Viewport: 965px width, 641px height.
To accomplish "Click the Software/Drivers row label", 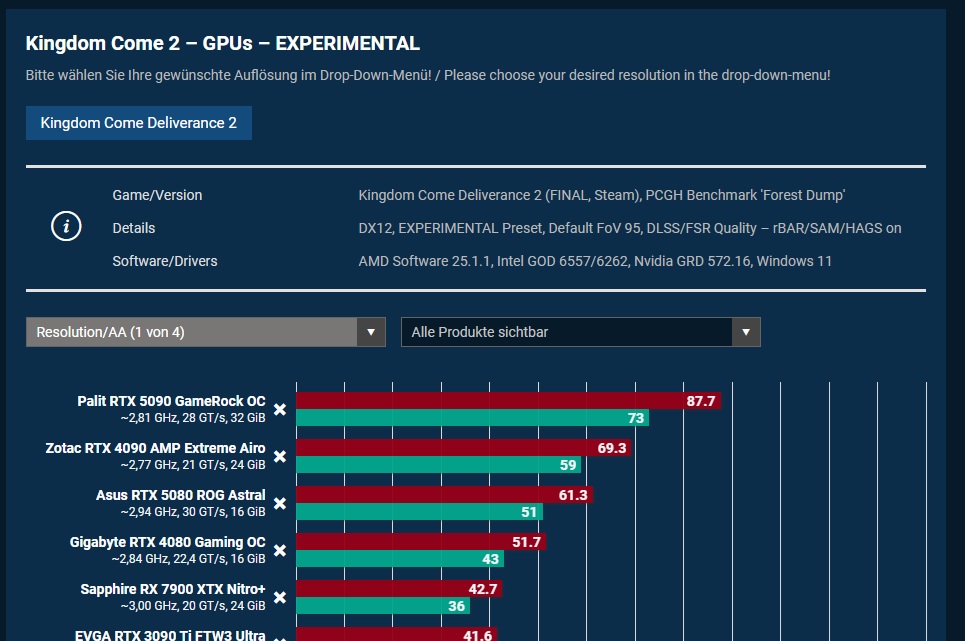I will (164, 261).
